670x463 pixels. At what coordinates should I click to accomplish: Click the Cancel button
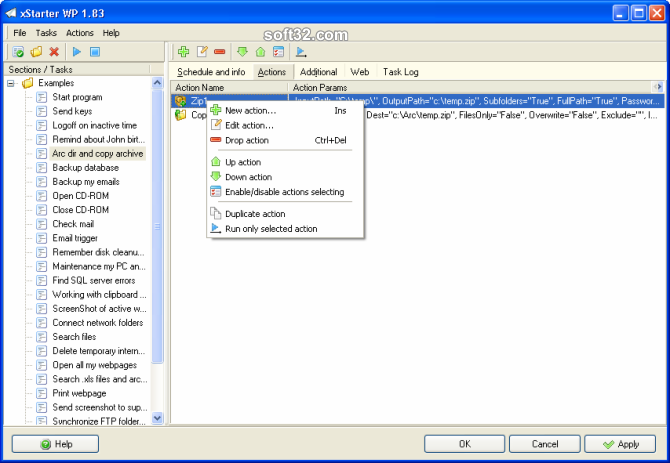pyautogui.click(x=545, y=444)
